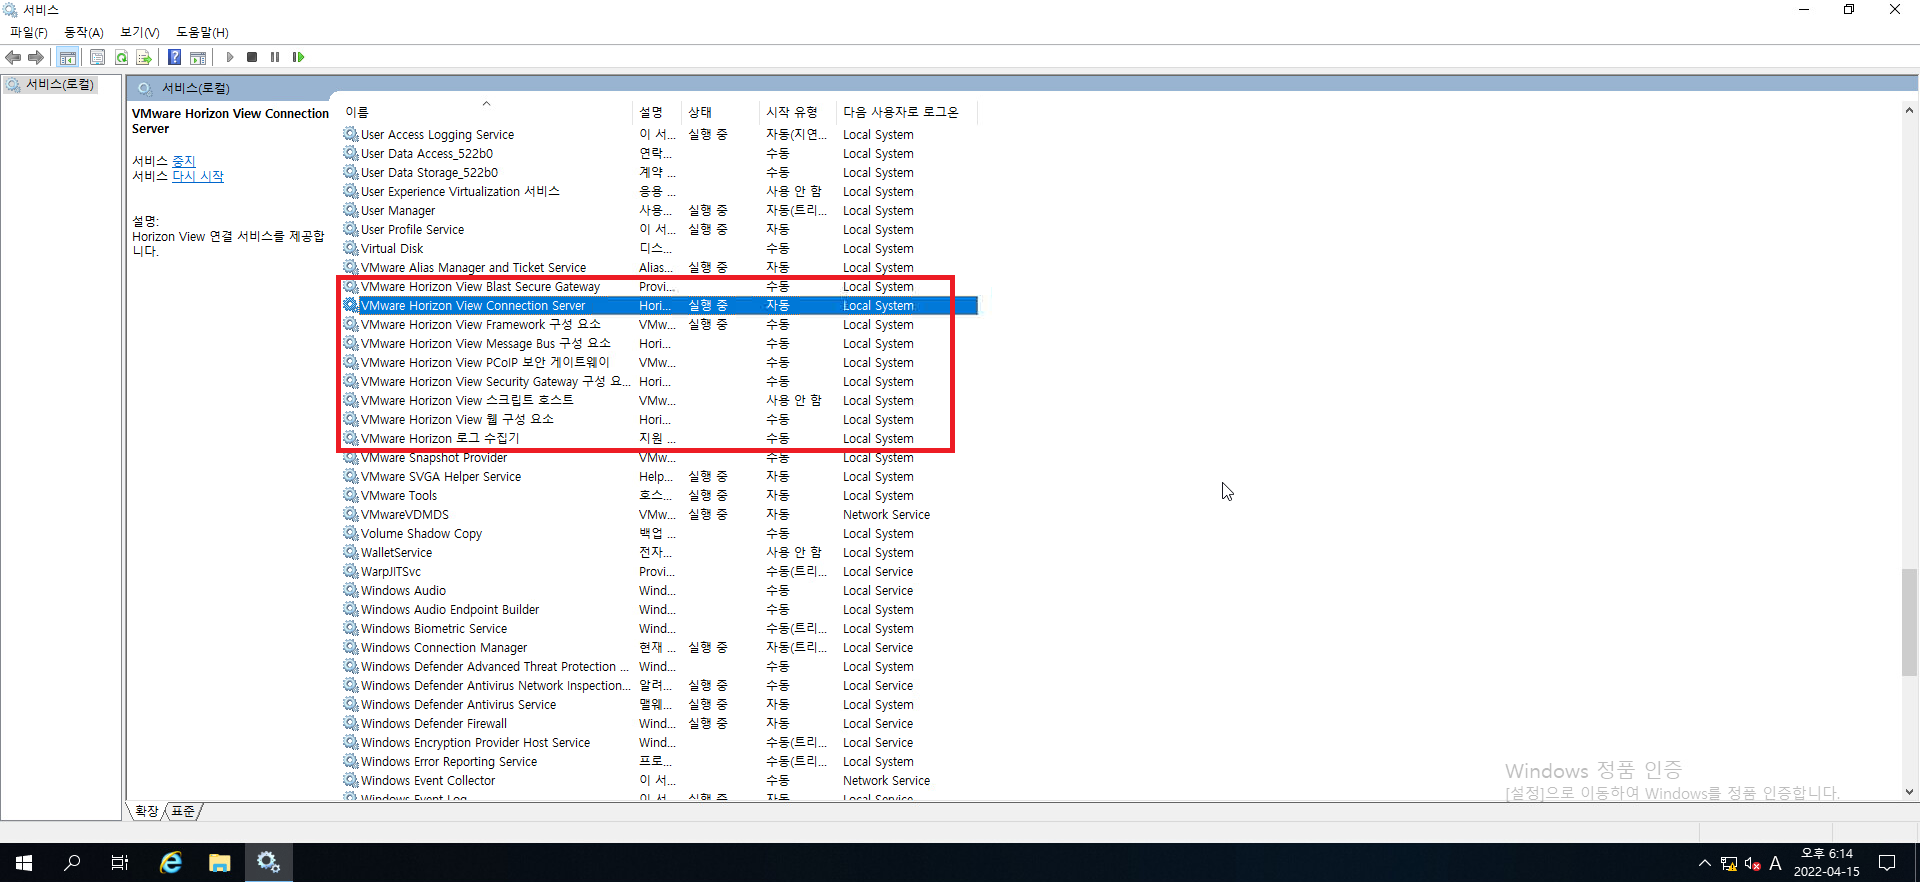
Task: Open Task View on the taskbar
Action: click(x=120, y=862)
